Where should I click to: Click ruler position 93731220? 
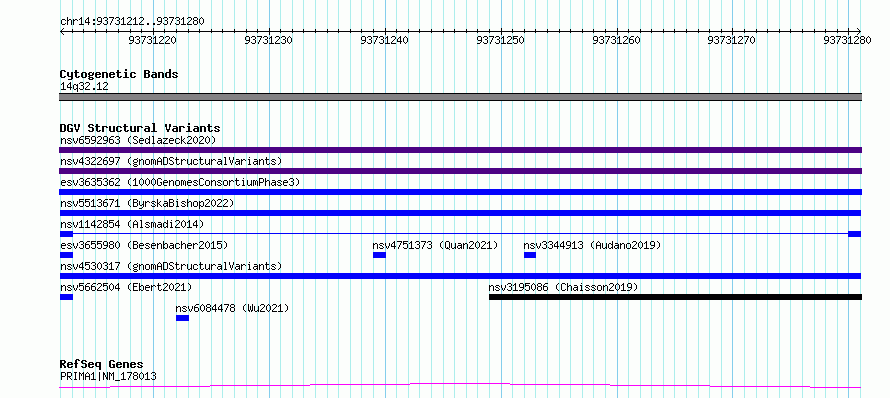coord(152,40)
